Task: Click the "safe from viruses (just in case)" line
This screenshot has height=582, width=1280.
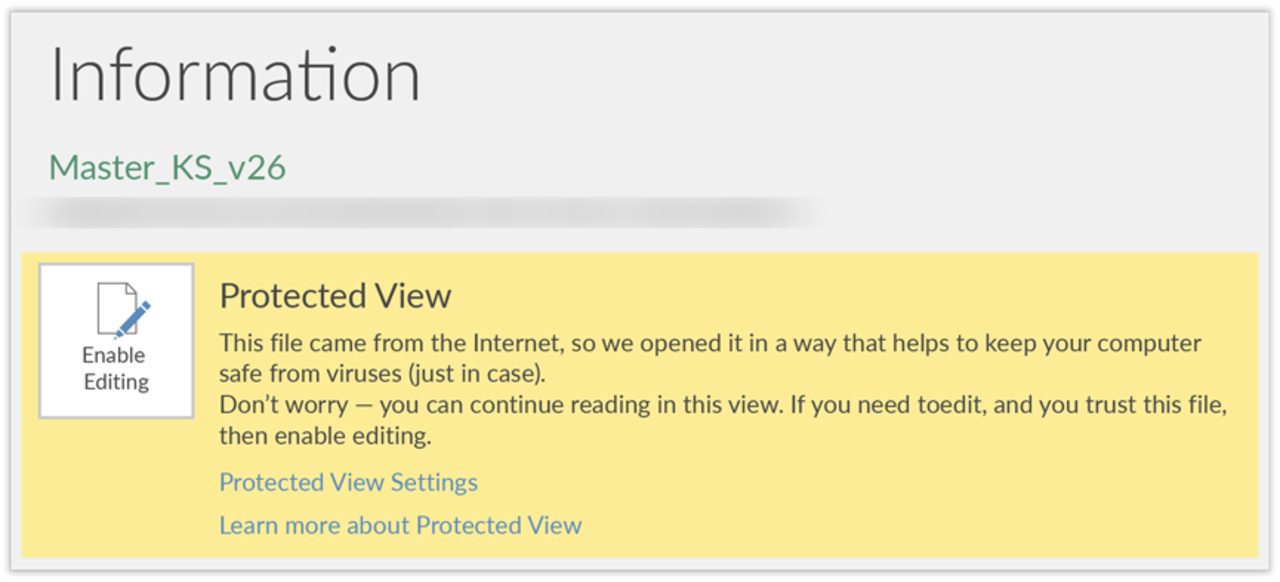Action: click(385, 375)
